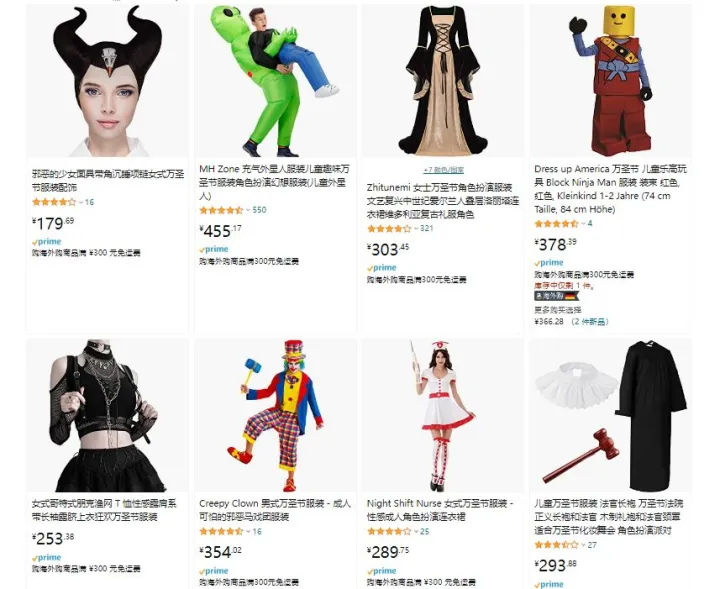Open the Creepy Clown product title link
720x589 pixels.
point(275,510)
